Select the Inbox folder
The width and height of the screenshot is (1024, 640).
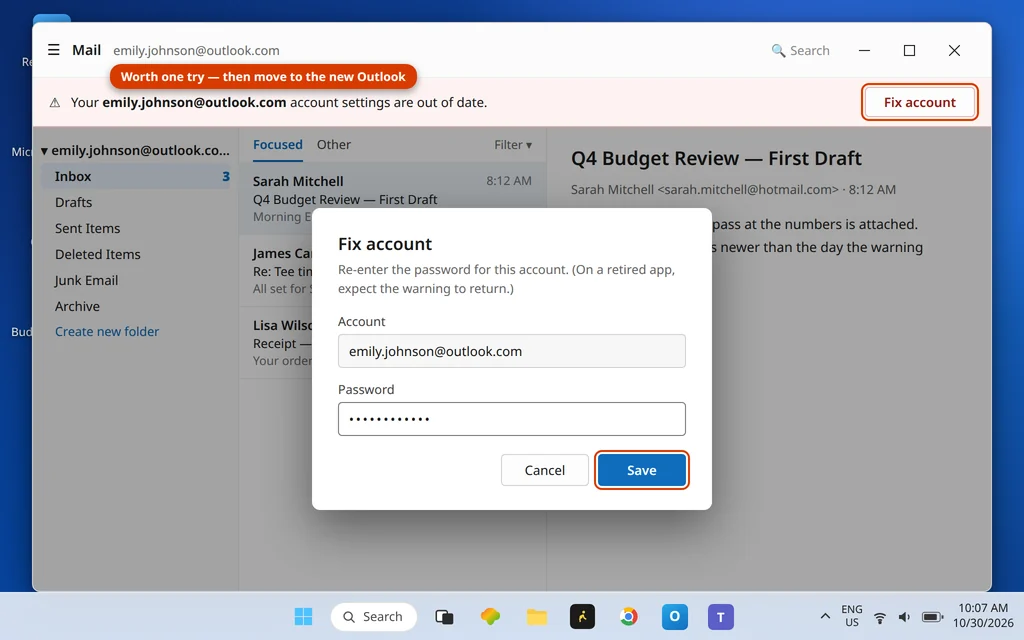pos(136,176)
